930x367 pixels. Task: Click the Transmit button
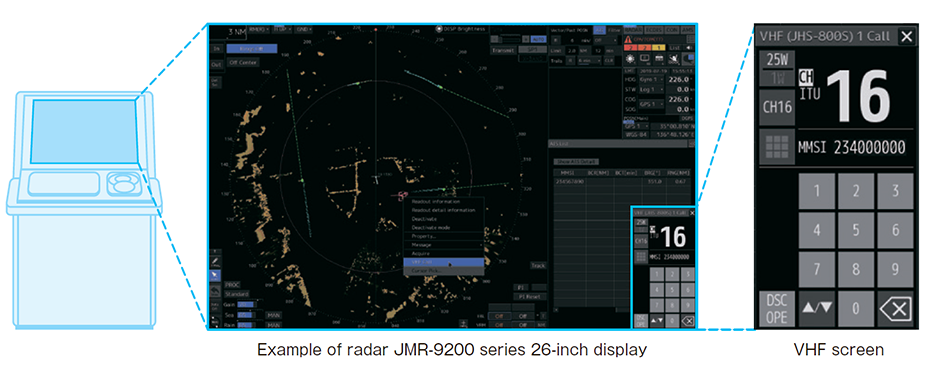503,50
